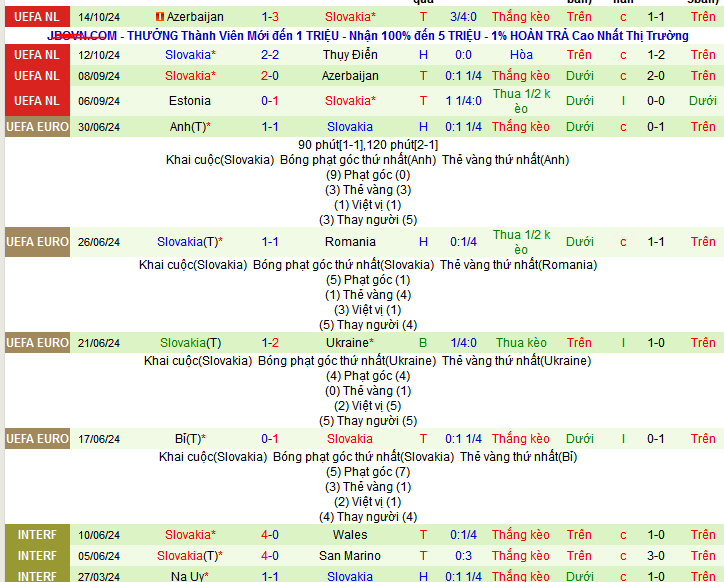Viewport: 724px width, 582px height.
Task: Click the Na Uy team name
Action: [190, 577]
